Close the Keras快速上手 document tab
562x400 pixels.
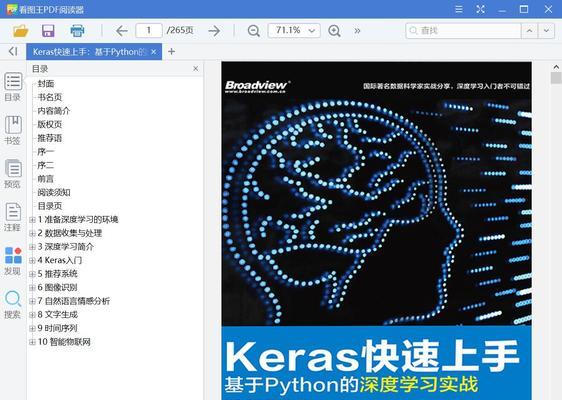(x=154, y=52)
